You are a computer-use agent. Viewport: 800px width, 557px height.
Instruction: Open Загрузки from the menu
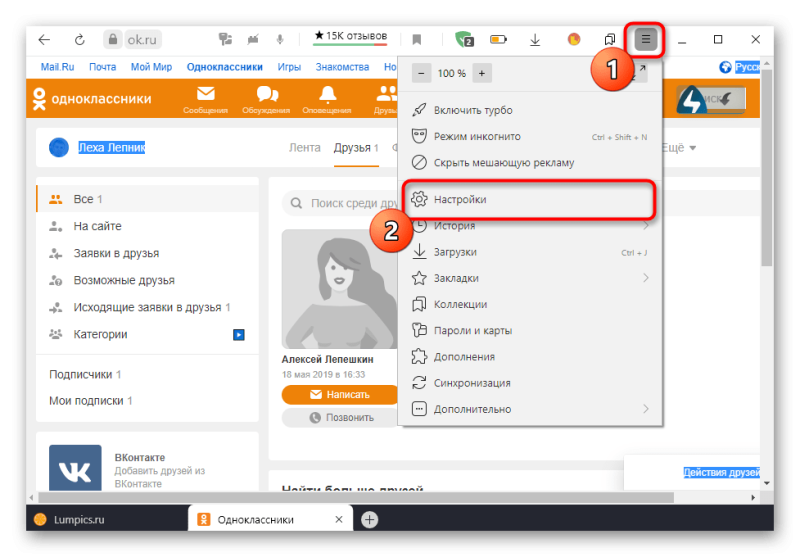coord(530,252)
